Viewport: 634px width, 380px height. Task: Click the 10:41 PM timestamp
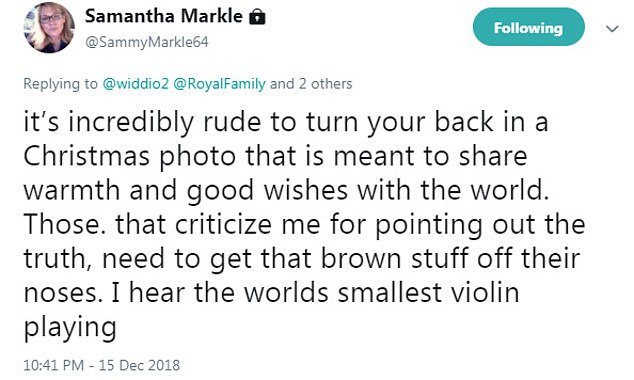tap(54, 365)
